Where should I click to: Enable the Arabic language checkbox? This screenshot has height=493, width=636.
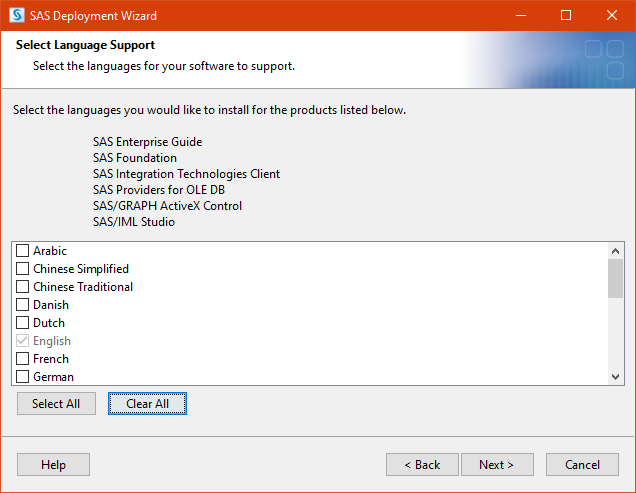[23, 251]
